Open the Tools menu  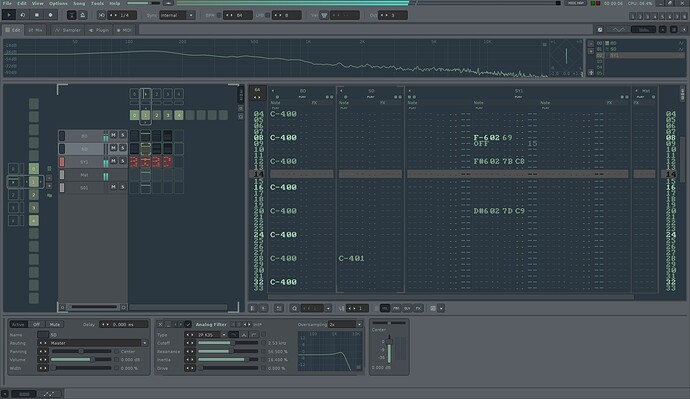tap(97, 3)
